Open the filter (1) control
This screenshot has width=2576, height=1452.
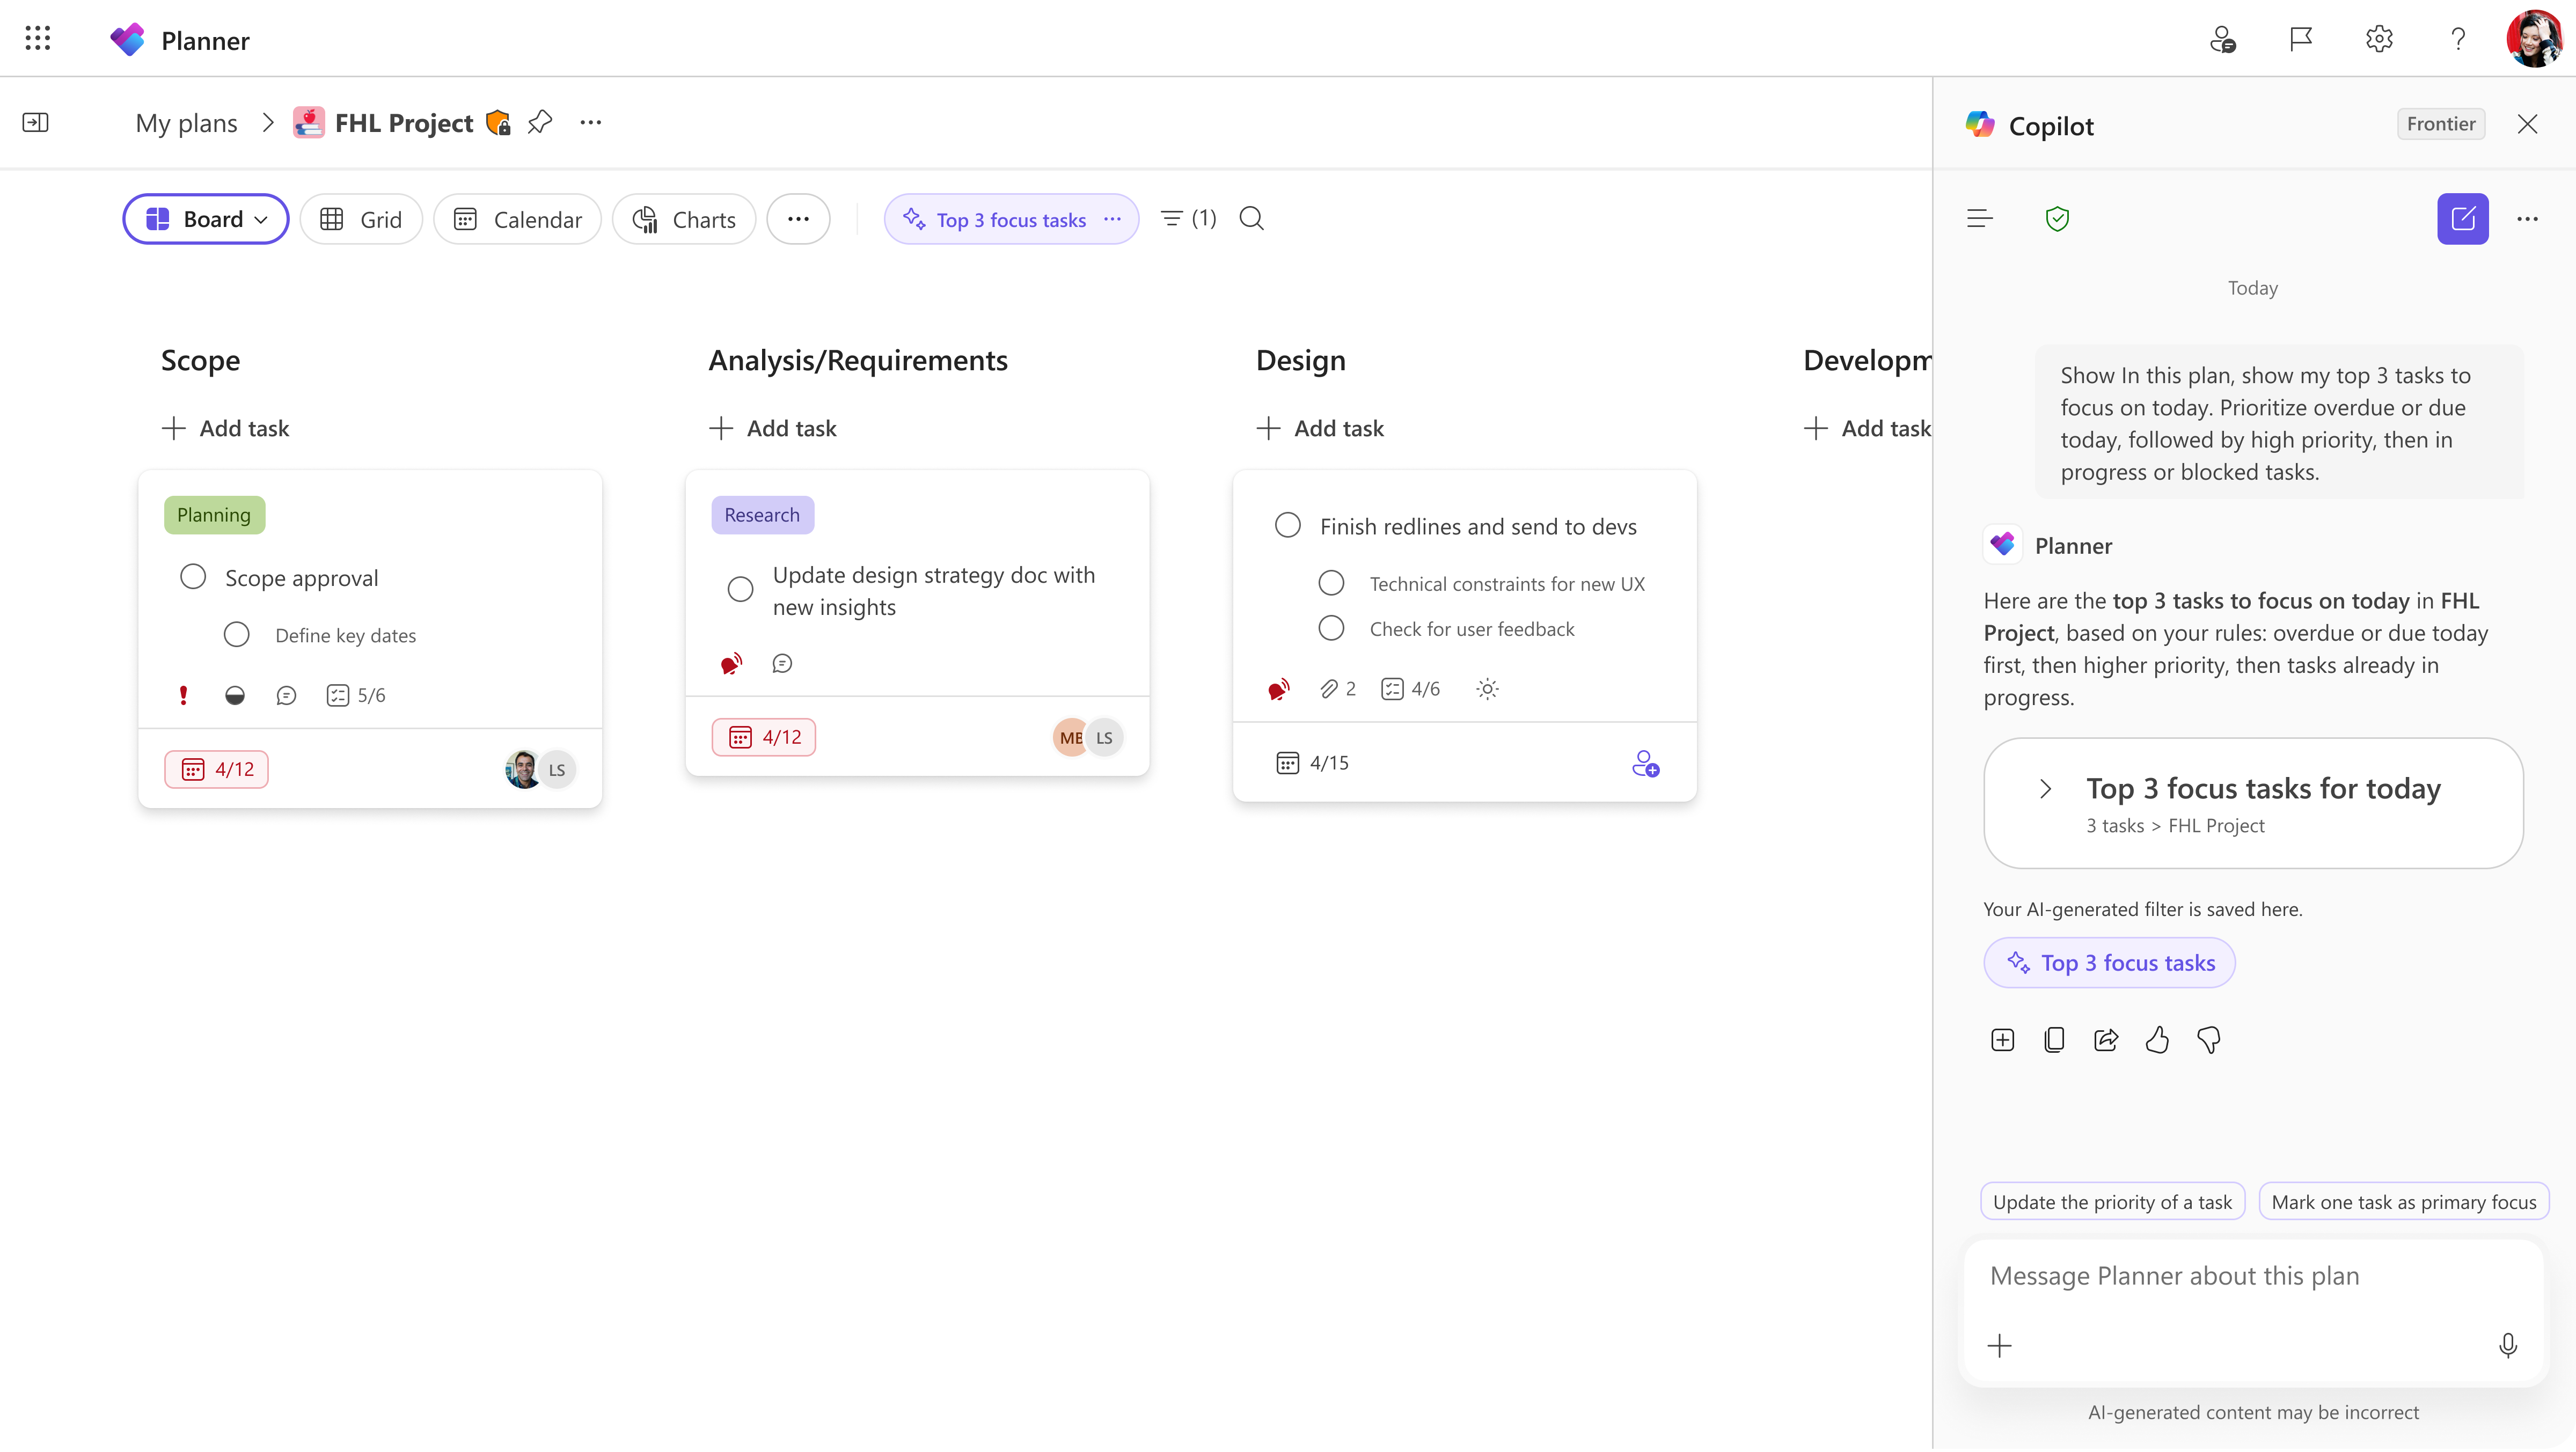click(x=1189, y=219)
